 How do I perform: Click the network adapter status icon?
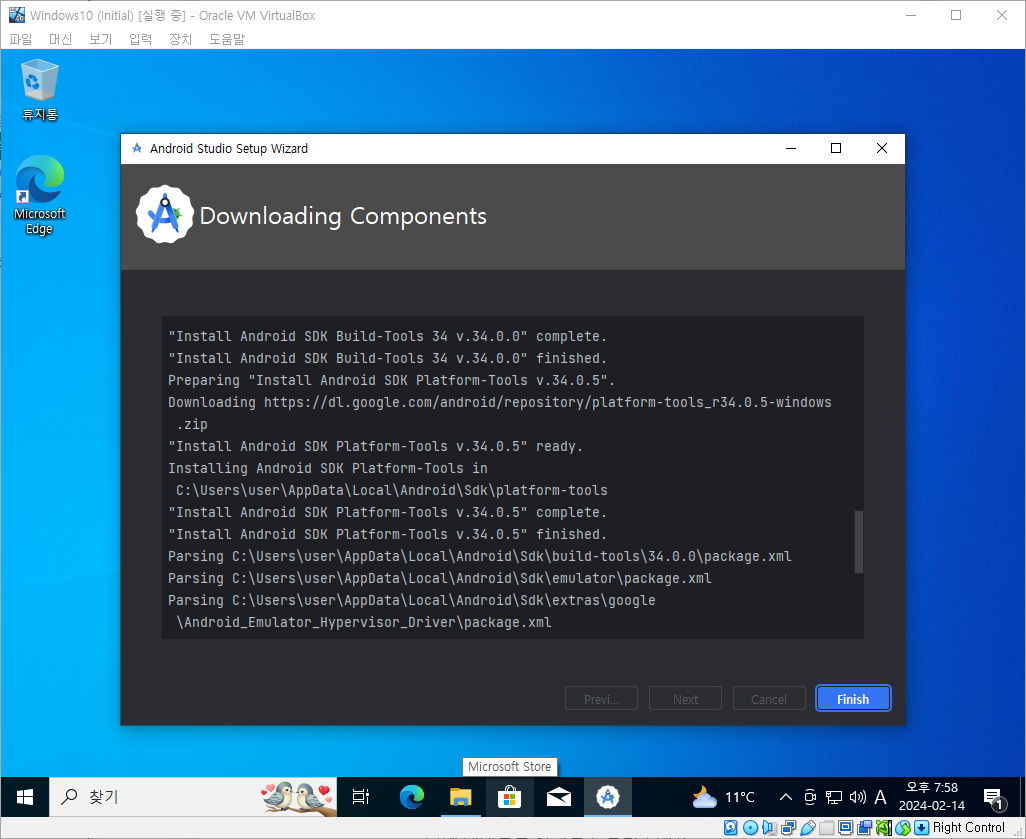[788, 828]
